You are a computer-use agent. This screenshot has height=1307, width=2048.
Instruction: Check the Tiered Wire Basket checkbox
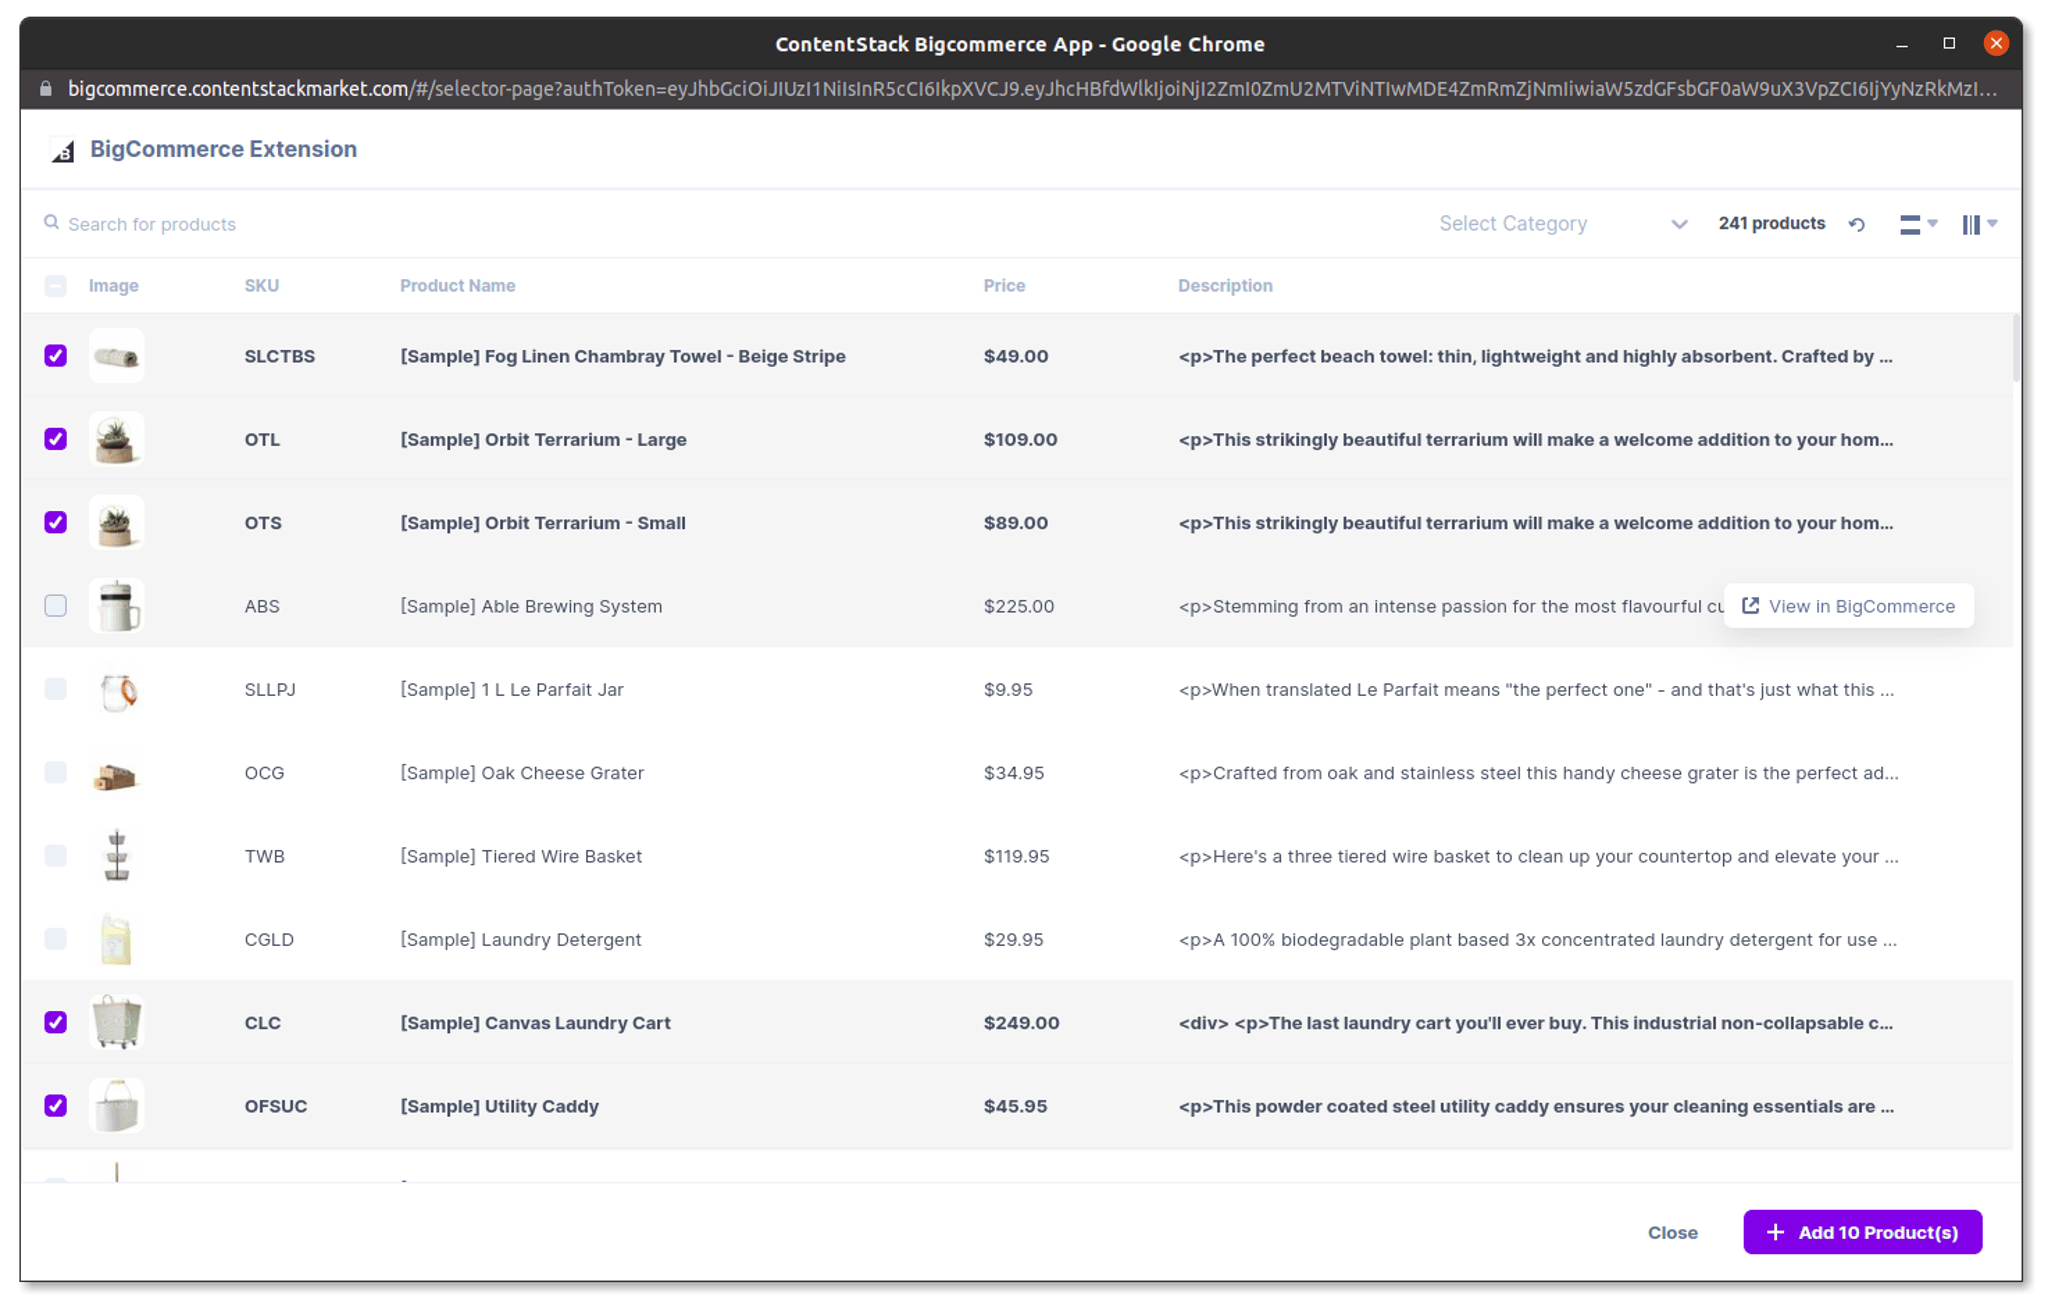56,856
